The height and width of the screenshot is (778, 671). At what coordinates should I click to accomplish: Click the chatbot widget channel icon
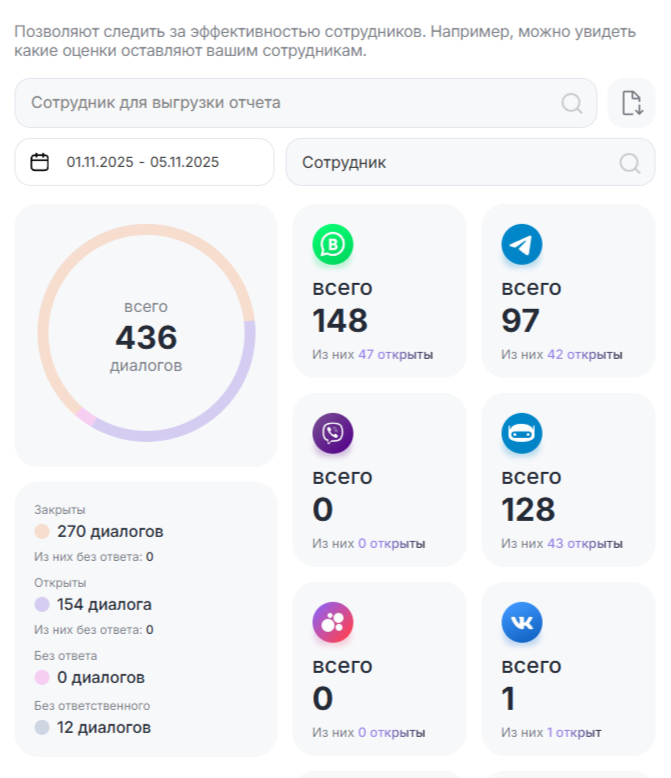[522, 434]
